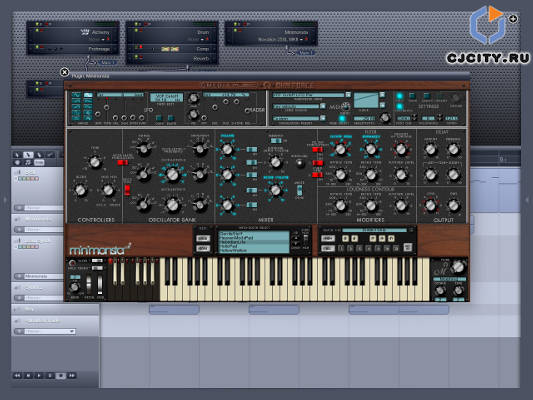Click the first patch in the patch list

pyautogui.click(x=254, y=234)
